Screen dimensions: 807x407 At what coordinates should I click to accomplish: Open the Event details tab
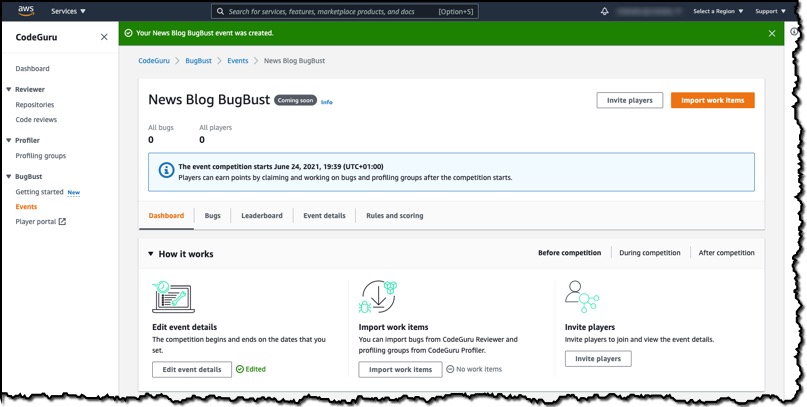tap(324, 216)
